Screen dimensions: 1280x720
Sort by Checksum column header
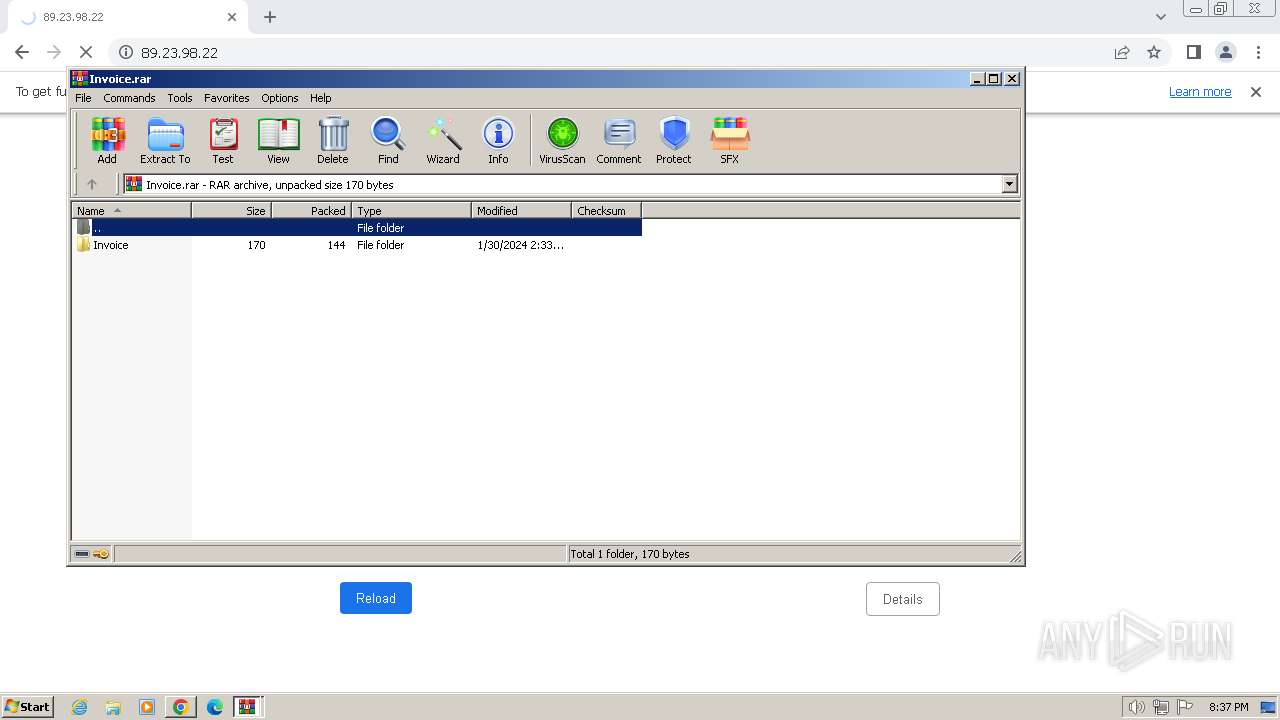point(606,210)
